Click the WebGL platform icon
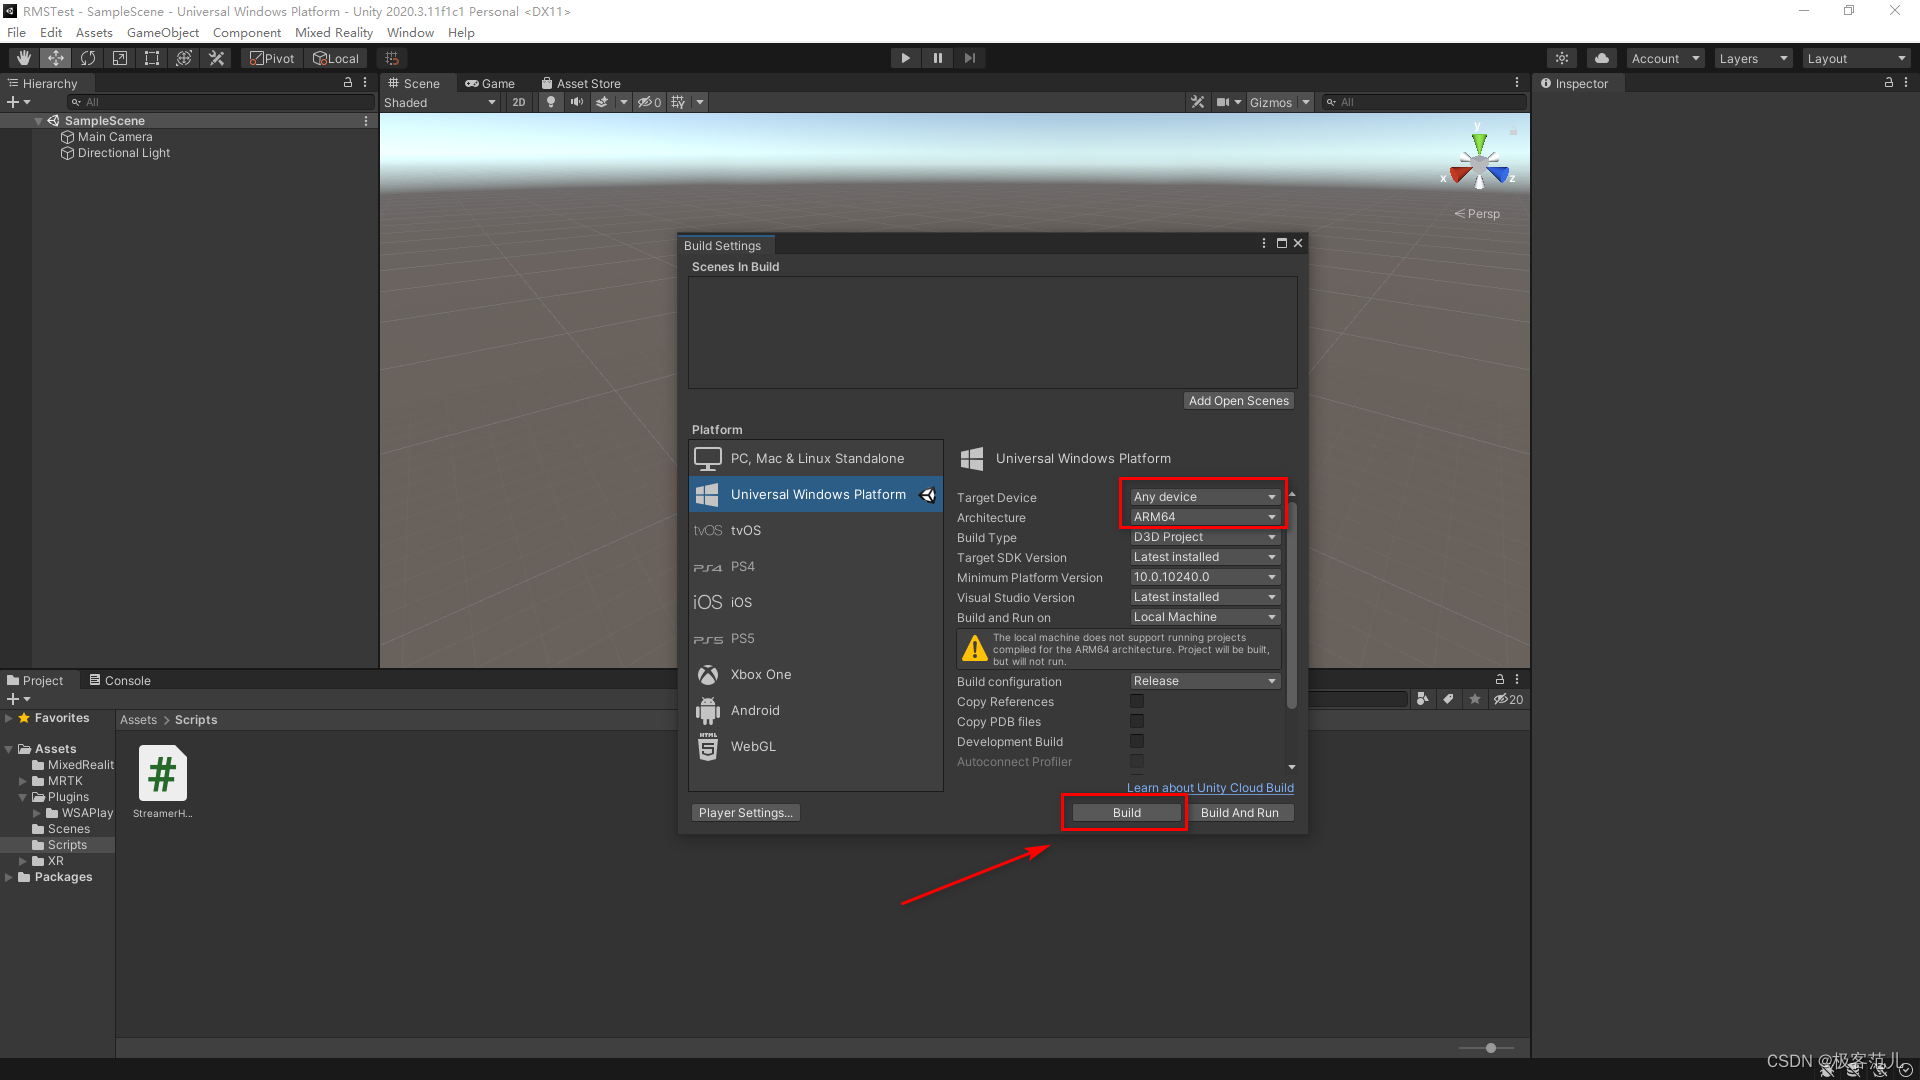 click(709, 745)
